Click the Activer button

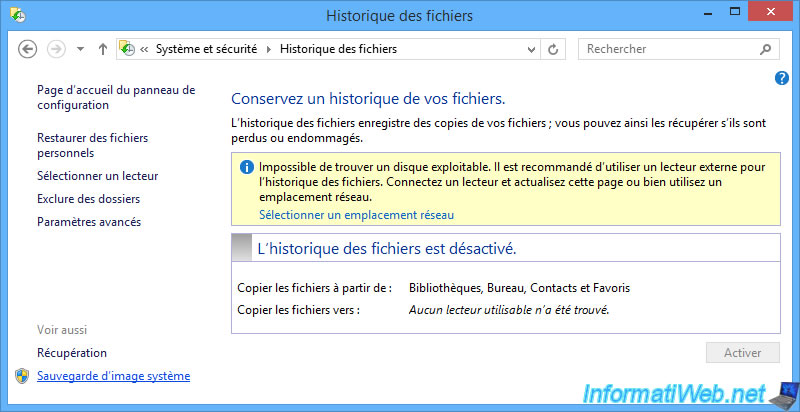tap(742, 353)
